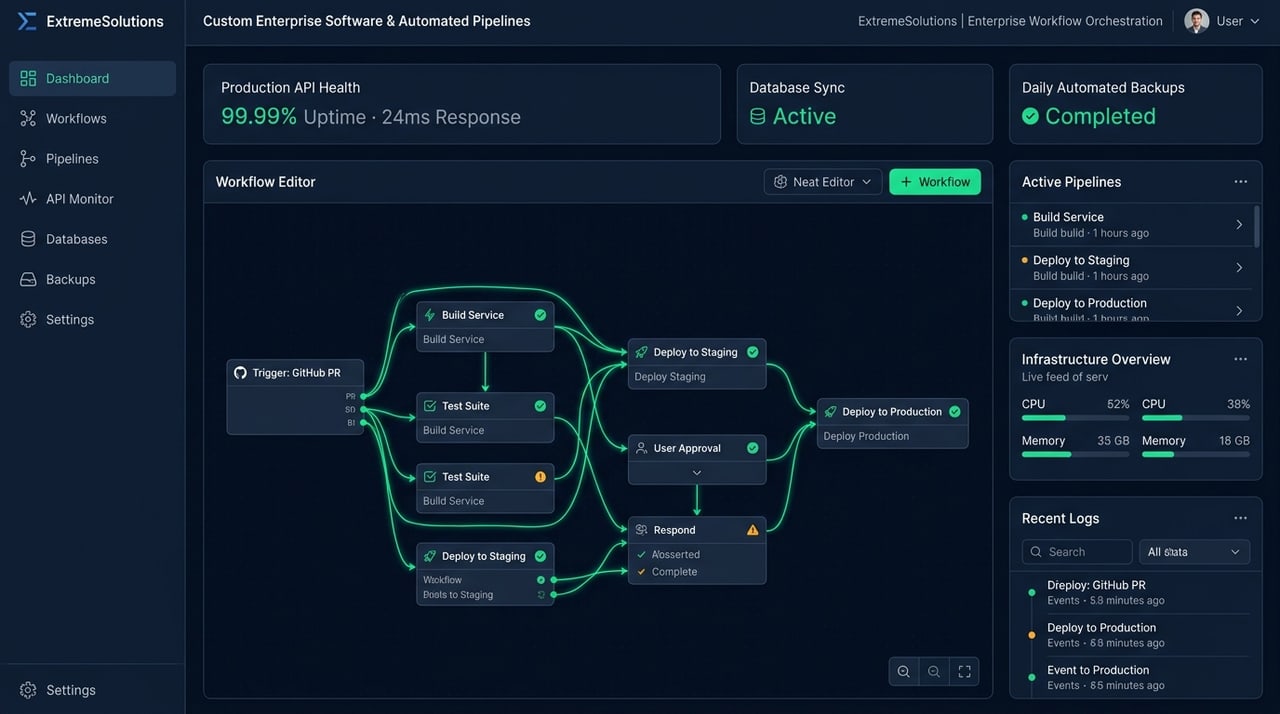
Task: Open the Pipelines sidebar section
Action: pos(92,158)
